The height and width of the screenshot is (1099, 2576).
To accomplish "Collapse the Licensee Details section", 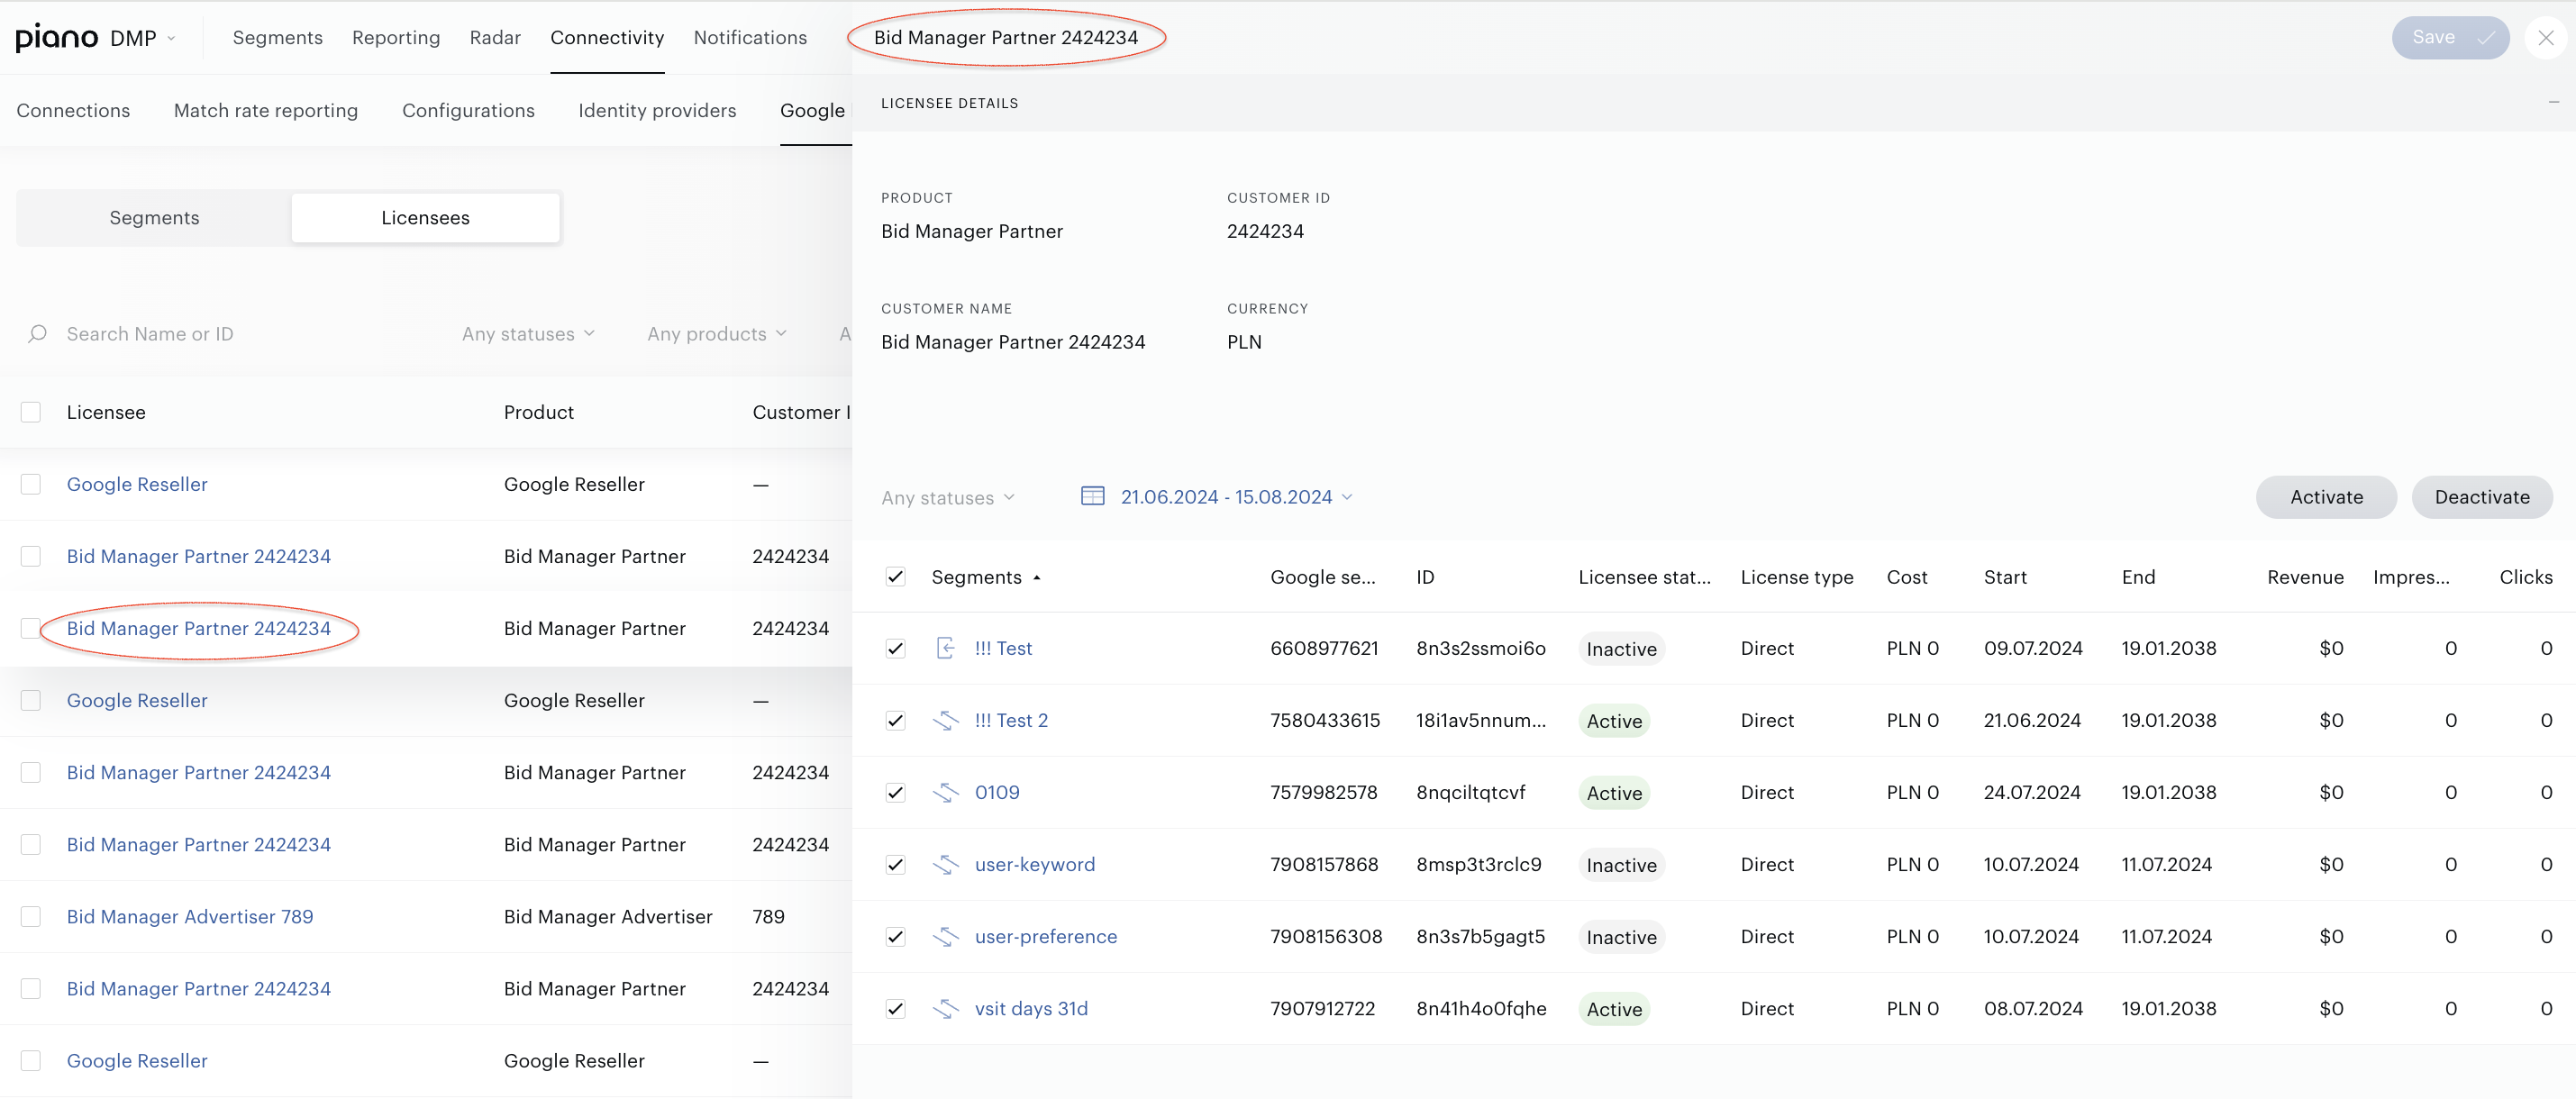I will (2553, 103).
